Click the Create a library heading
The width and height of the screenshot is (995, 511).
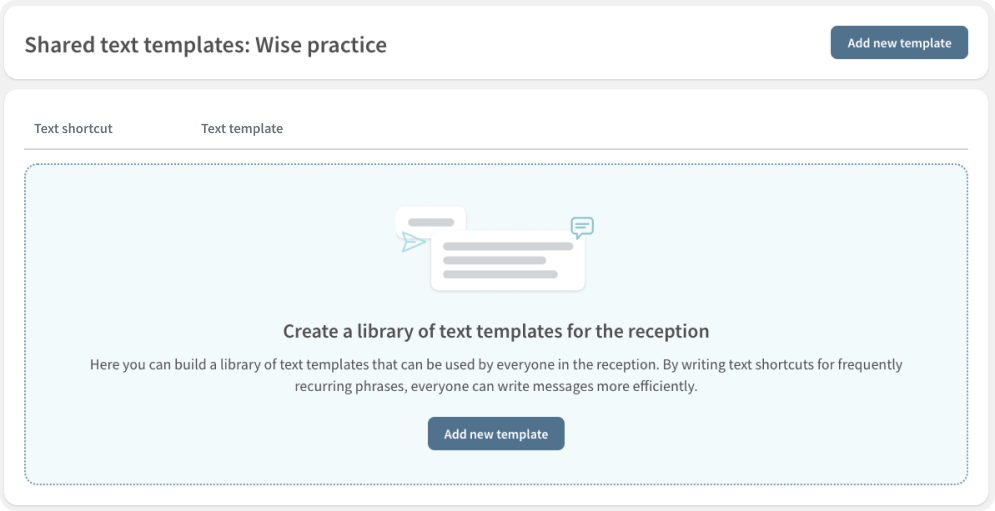(496, 331)
